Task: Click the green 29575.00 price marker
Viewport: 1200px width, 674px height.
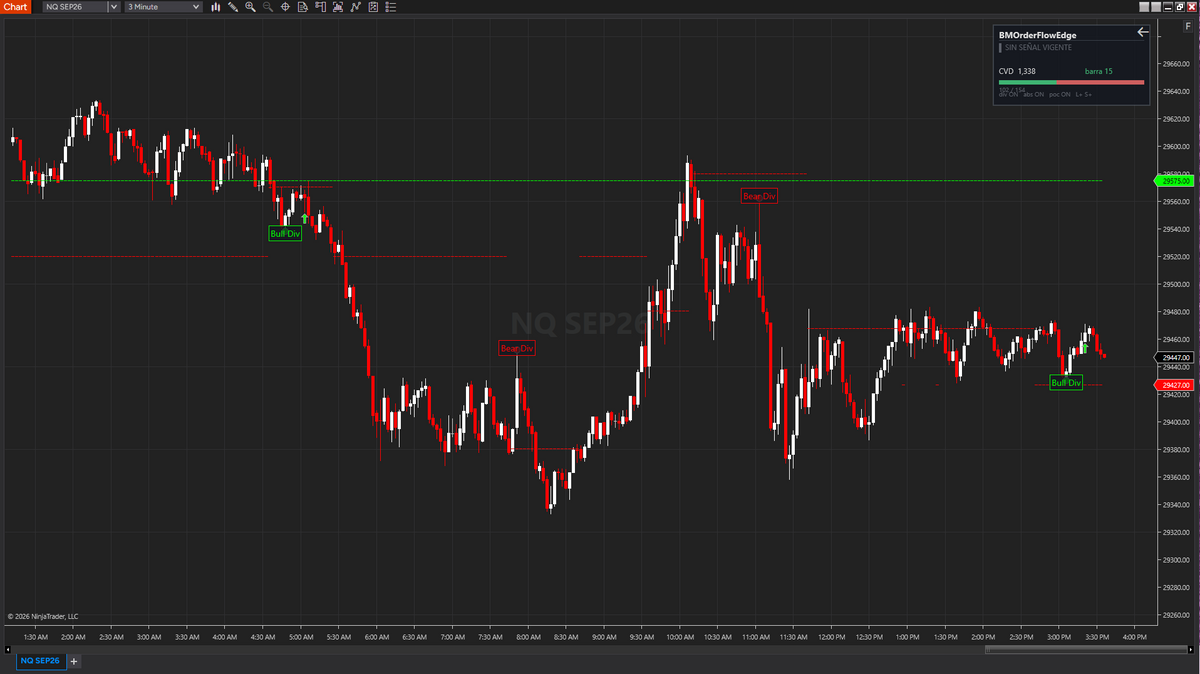Action: [x=1173, y=181]
